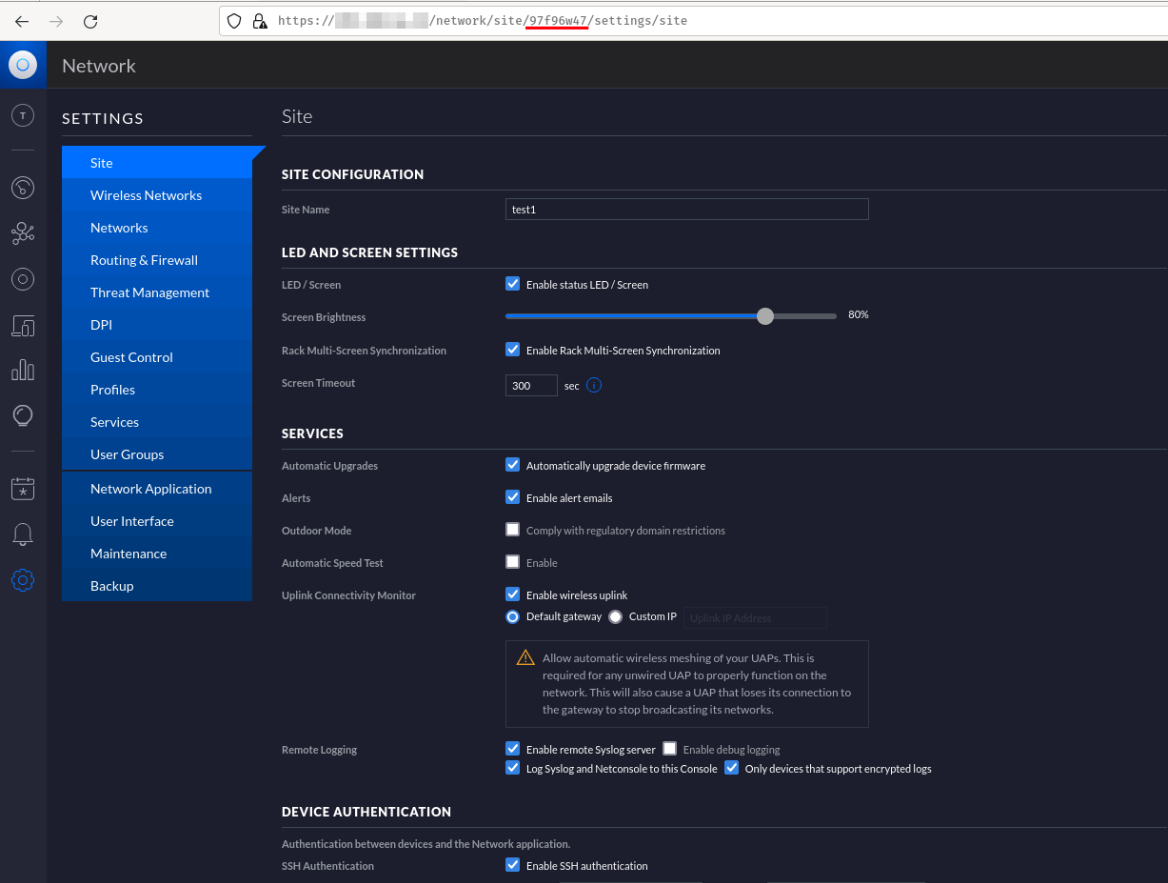Click the Screen Timeout info icon
The width and height of the screenshot is (1168, 883).
(594, 385)
